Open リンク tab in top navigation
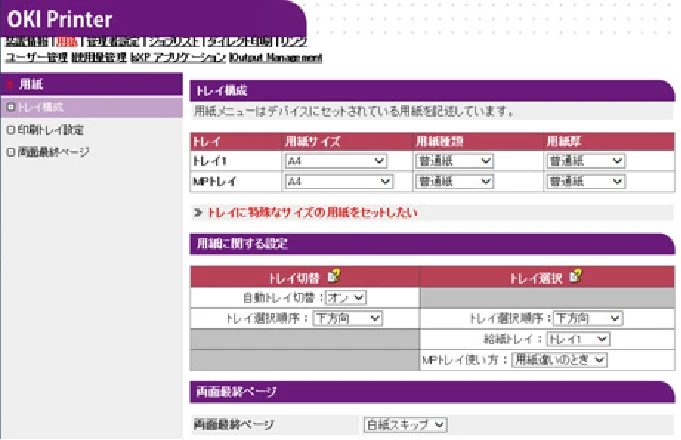Viewport: 681px width, 440px height. (294, 42)
